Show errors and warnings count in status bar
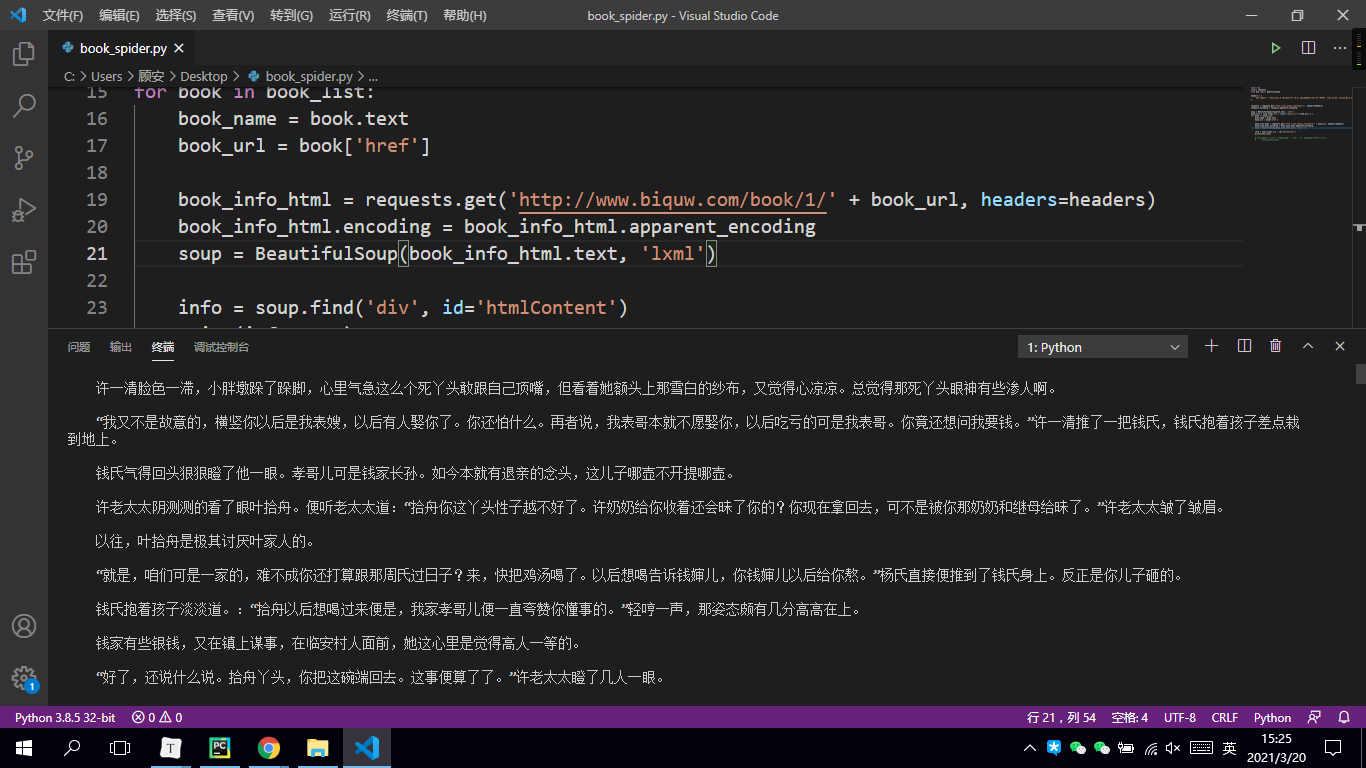The width and height of the screenshot is (1366, 768). pyautogui.click(x=157, y=717)
